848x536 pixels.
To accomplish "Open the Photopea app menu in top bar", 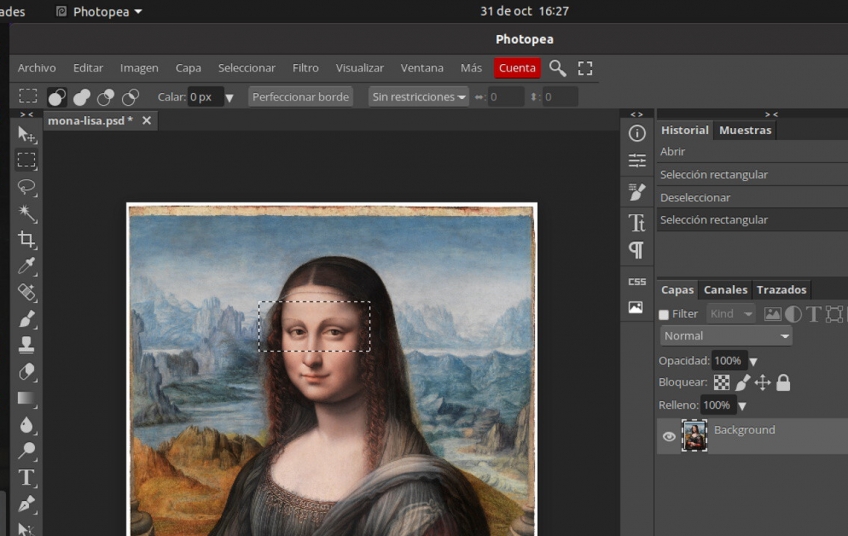I will pyautogui.click(x=100, y=11).
